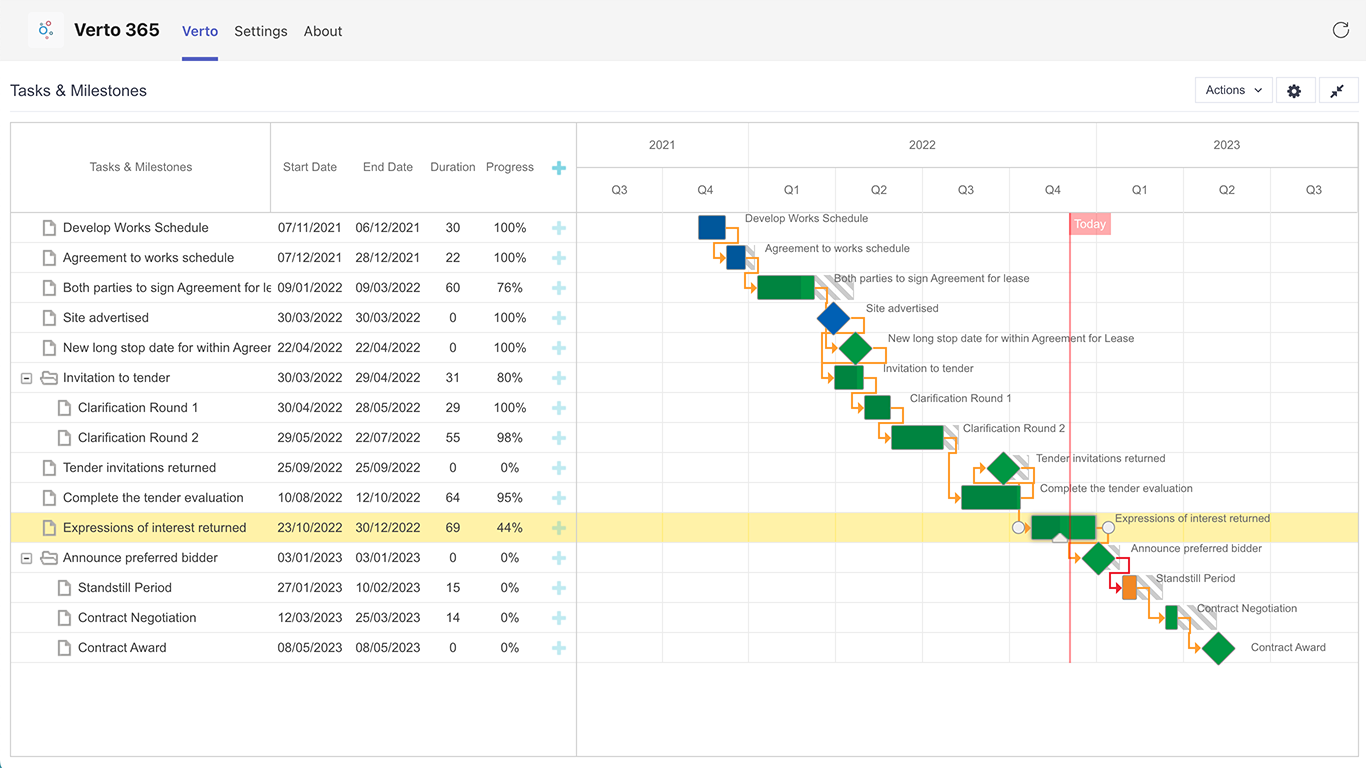
Task: Click the Contract Award milestone diamond
Action: coord(1218,648)
